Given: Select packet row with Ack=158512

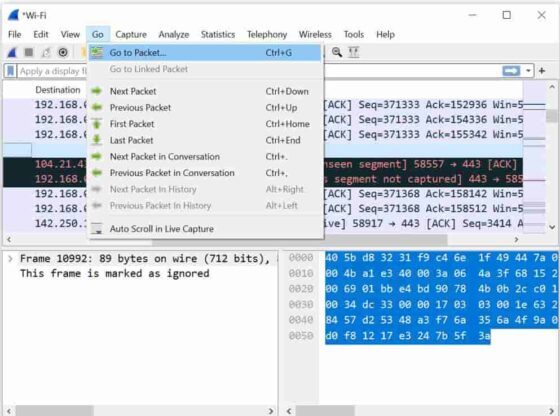Looking at the screenshot, I should (x=423, y=209).
